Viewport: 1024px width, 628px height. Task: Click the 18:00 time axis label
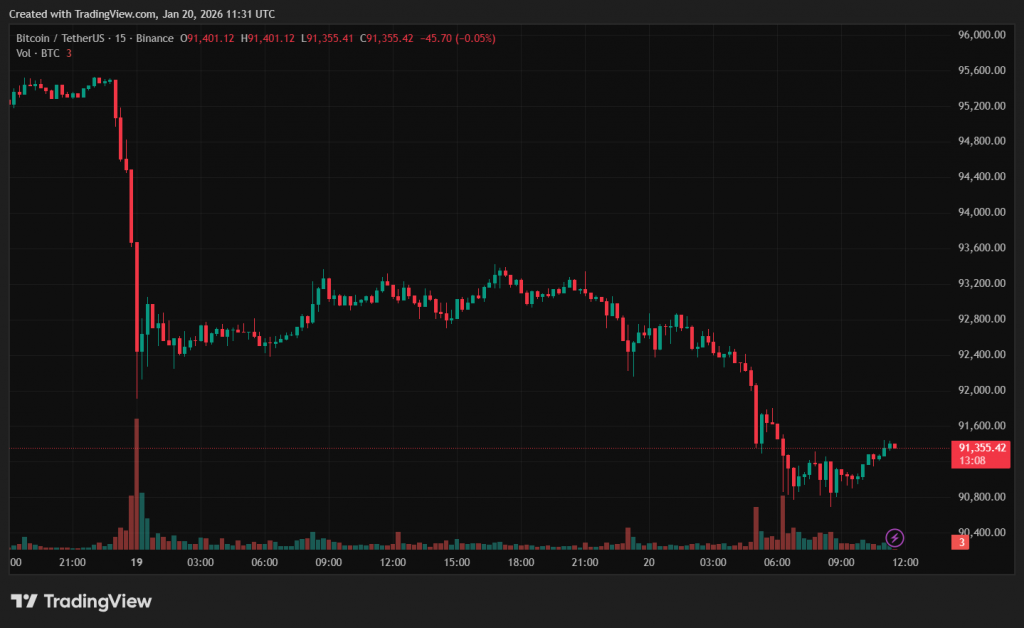pos(521,562)
